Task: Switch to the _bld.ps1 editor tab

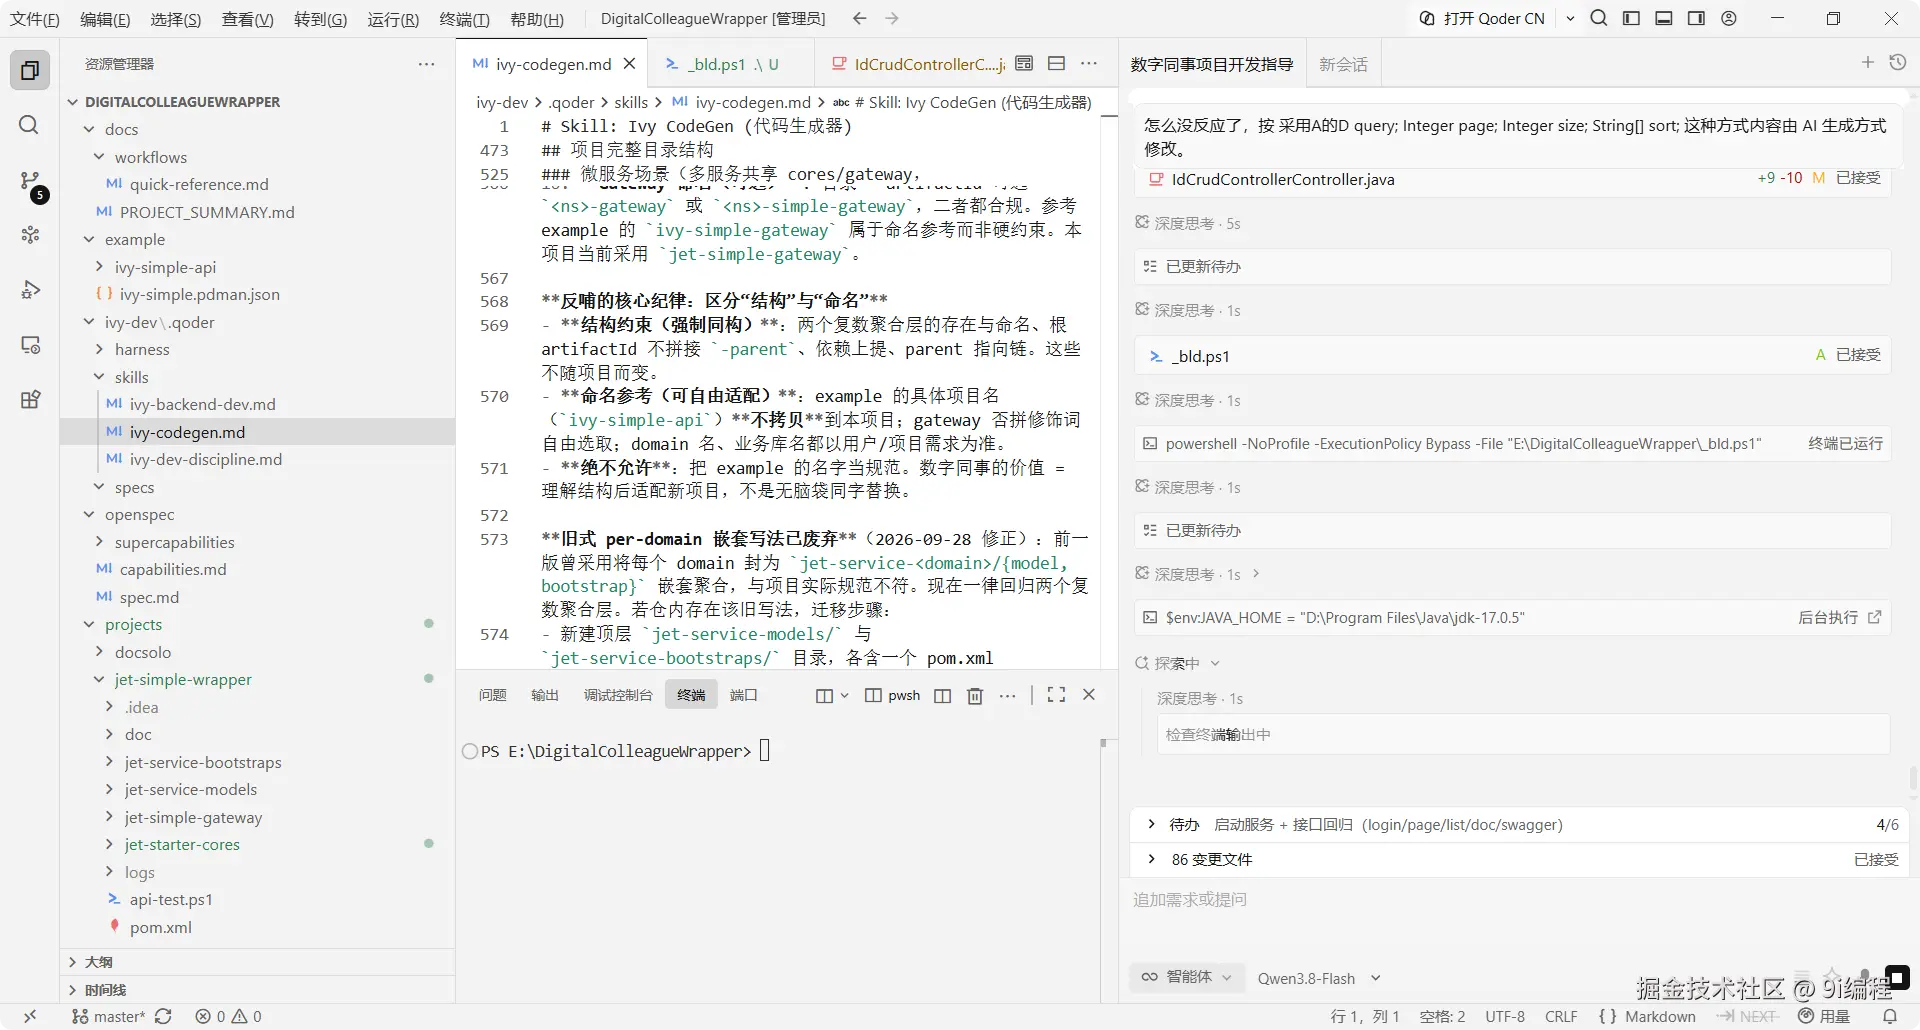Action: [729, 64]
